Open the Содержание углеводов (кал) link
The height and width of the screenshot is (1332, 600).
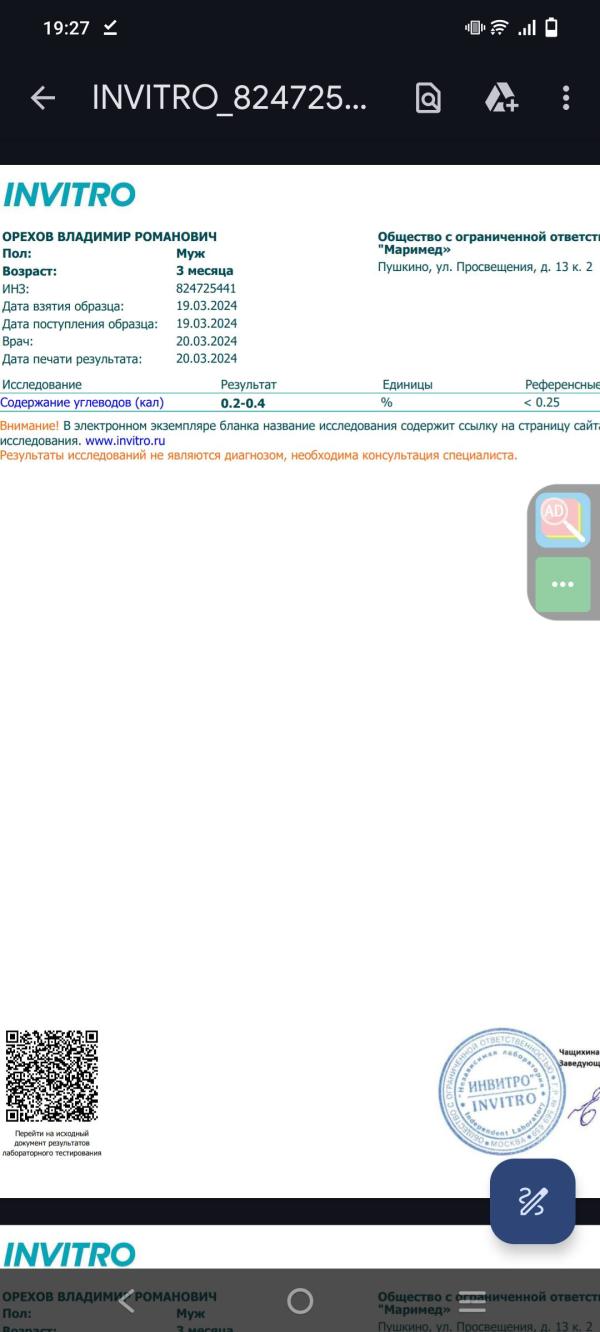(82, 402)
